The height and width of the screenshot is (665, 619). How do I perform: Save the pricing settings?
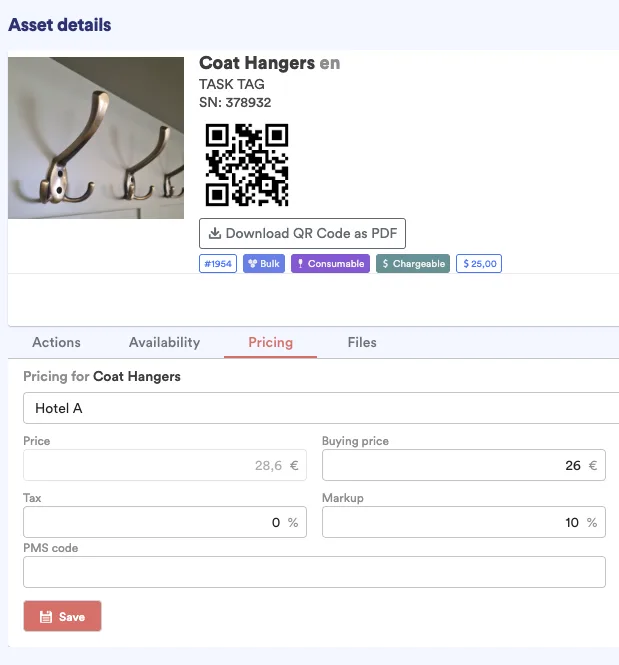point(62,616)
